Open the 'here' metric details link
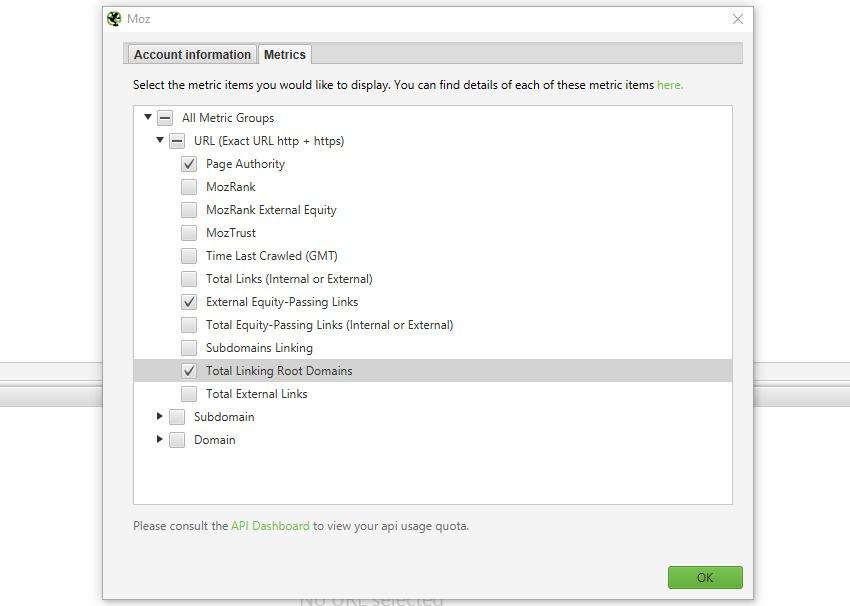This screenshot has height=606, width=850. click(x=669, y=85)
